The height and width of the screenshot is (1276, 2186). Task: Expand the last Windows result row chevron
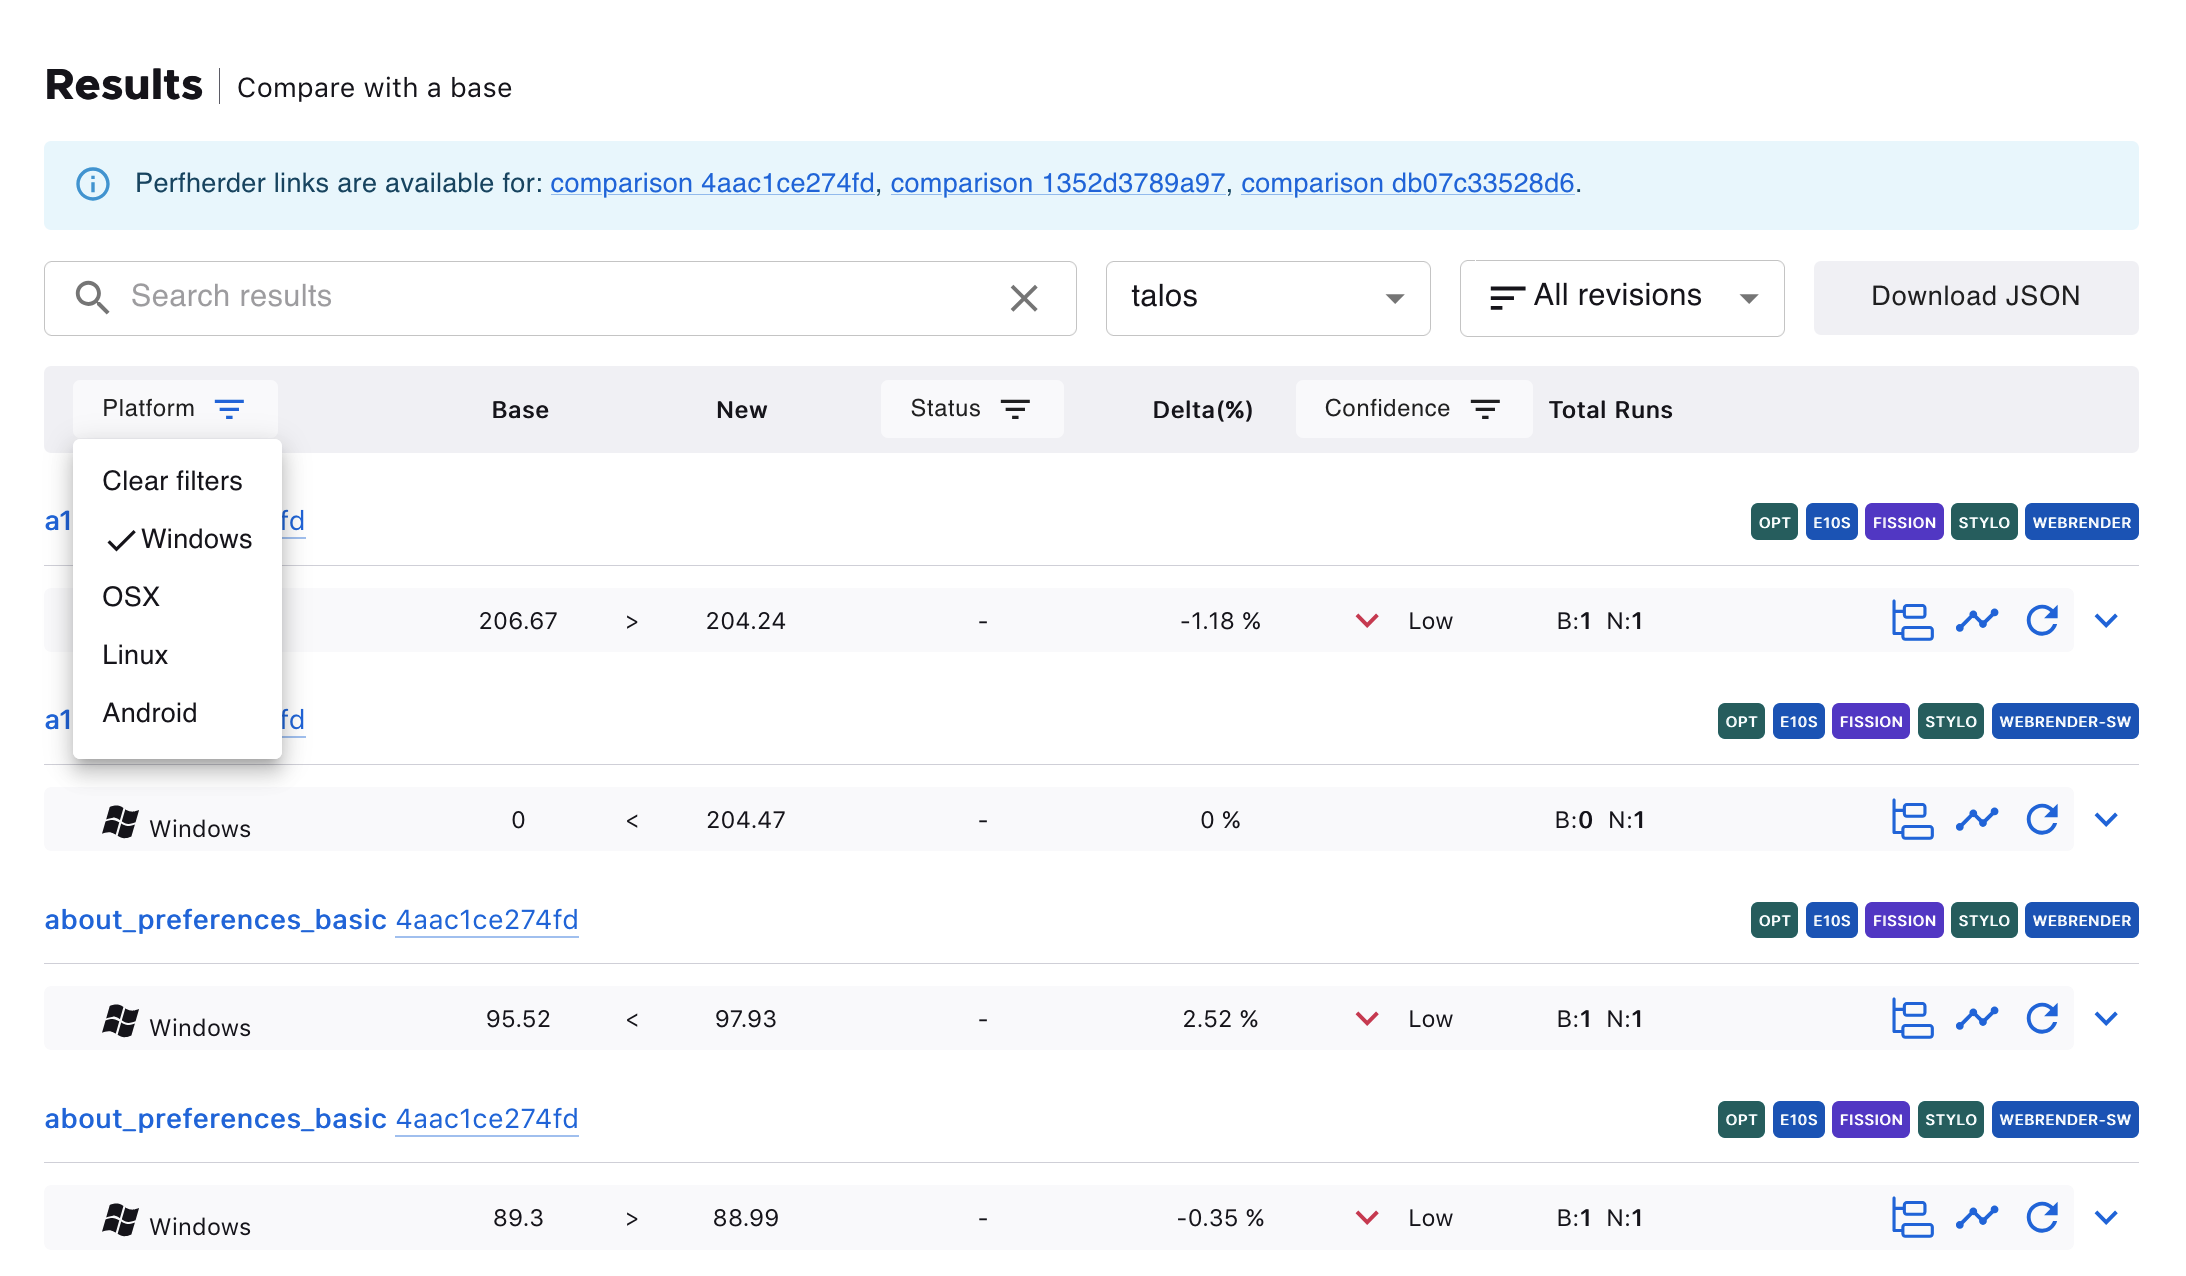point(2106,1217)
